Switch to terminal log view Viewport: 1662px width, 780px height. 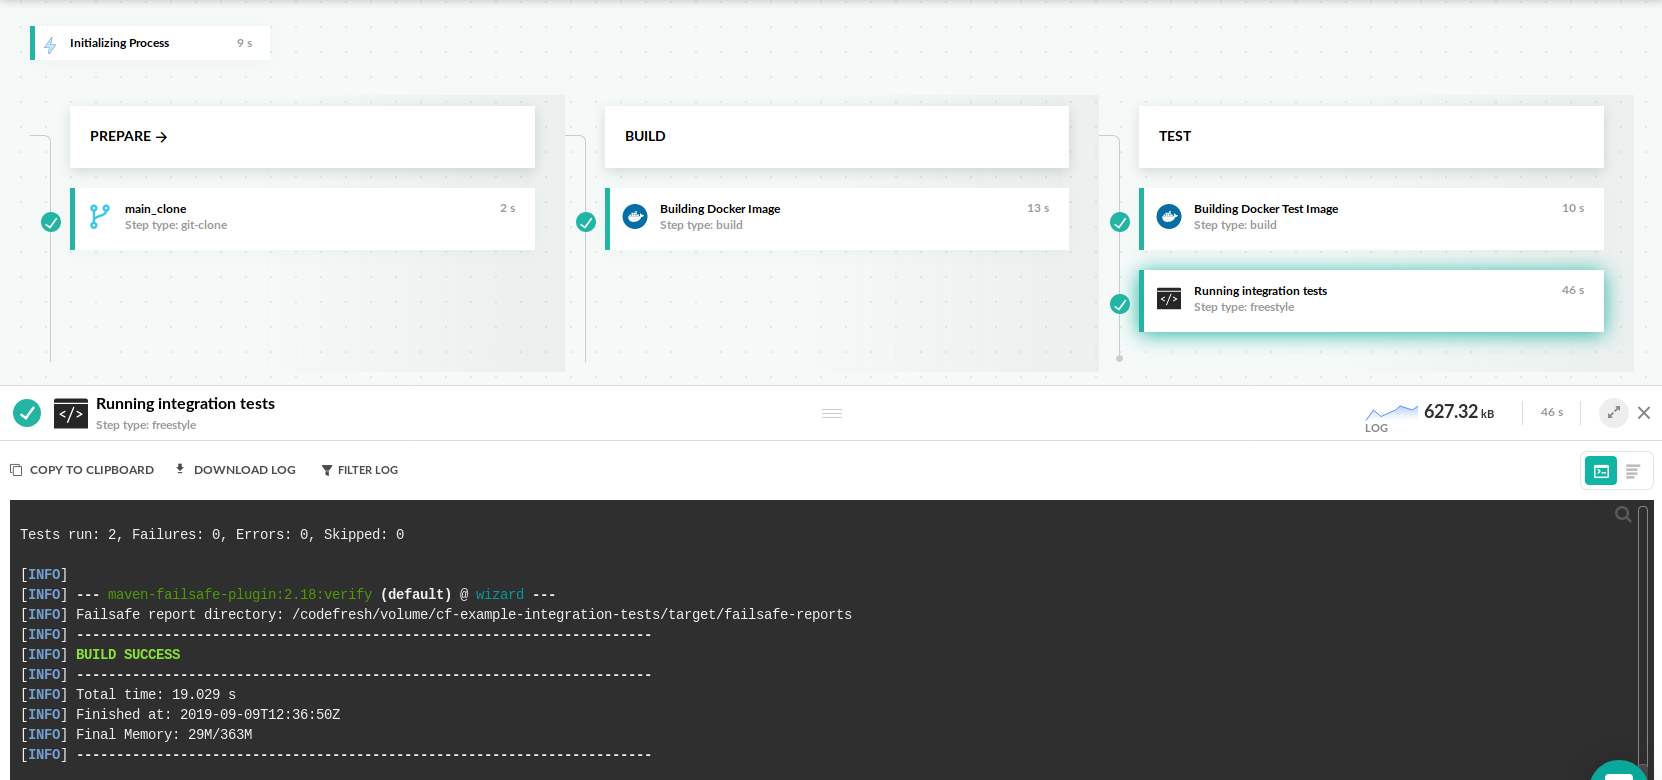coord(1601,471)
